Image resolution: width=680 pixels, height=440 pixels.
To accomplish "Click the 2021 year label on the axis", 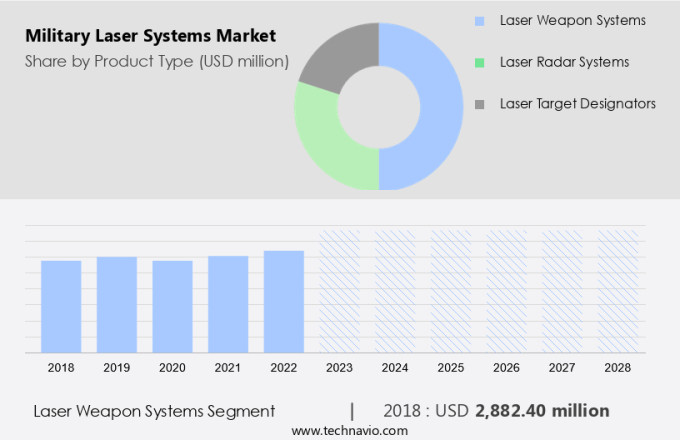I will [x=228, y=368].
